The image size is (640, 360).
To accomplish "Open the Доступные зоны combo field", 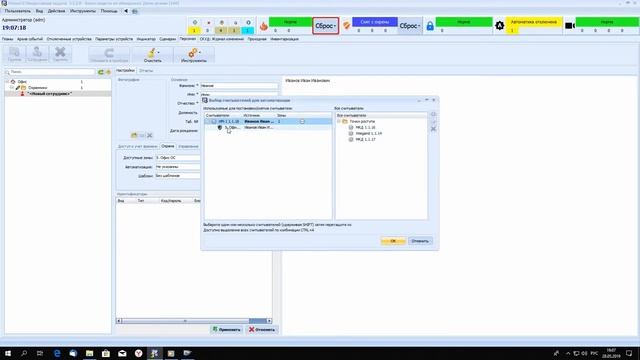I will (x=178, y=158).
